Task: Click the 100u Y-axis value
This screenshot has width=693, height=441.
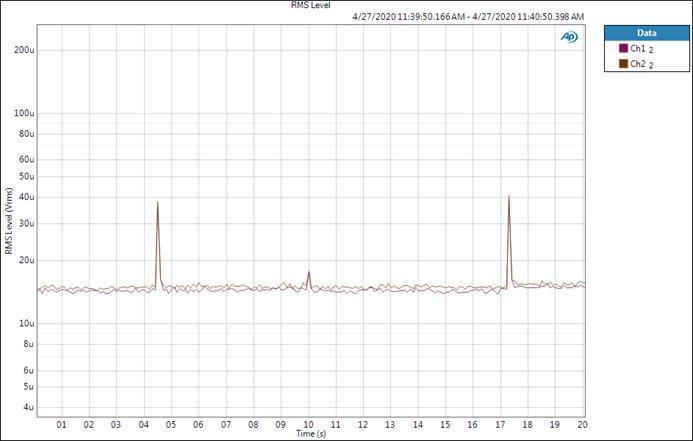Action: click(x=24, y=113)
